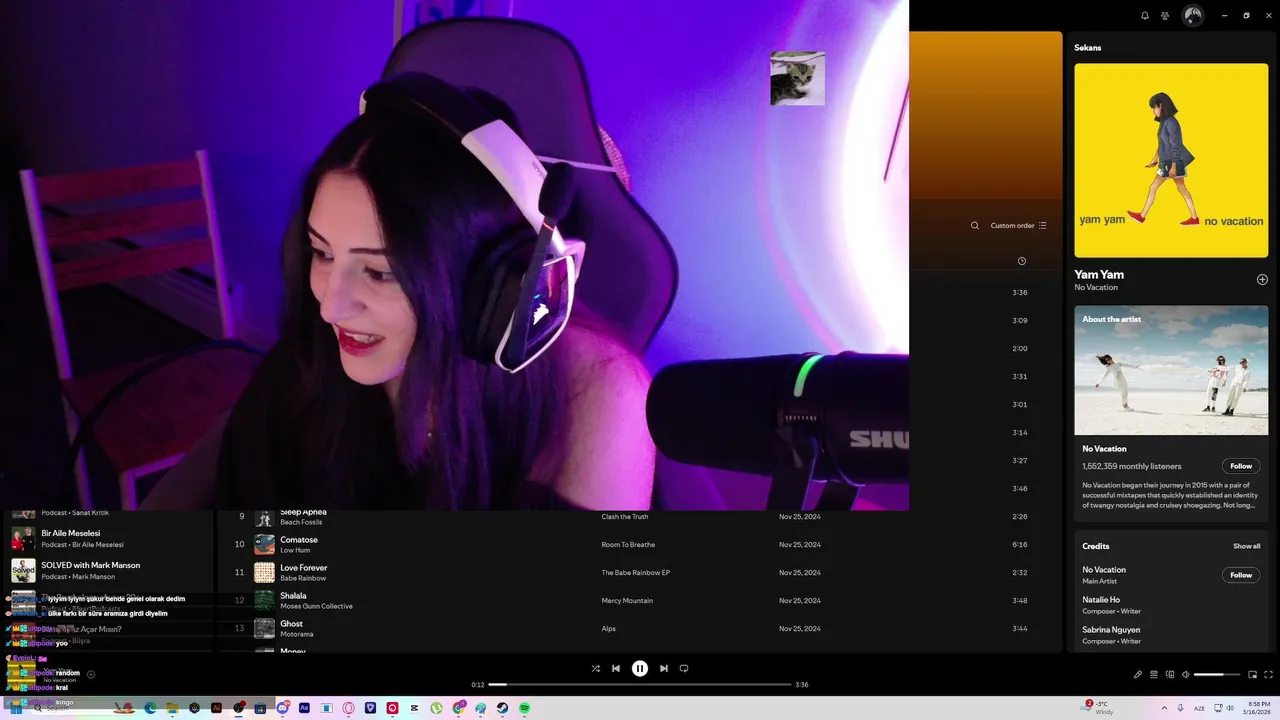
Task: Click the Comatose album artwork thumbnail
Action: coord(264,544)
